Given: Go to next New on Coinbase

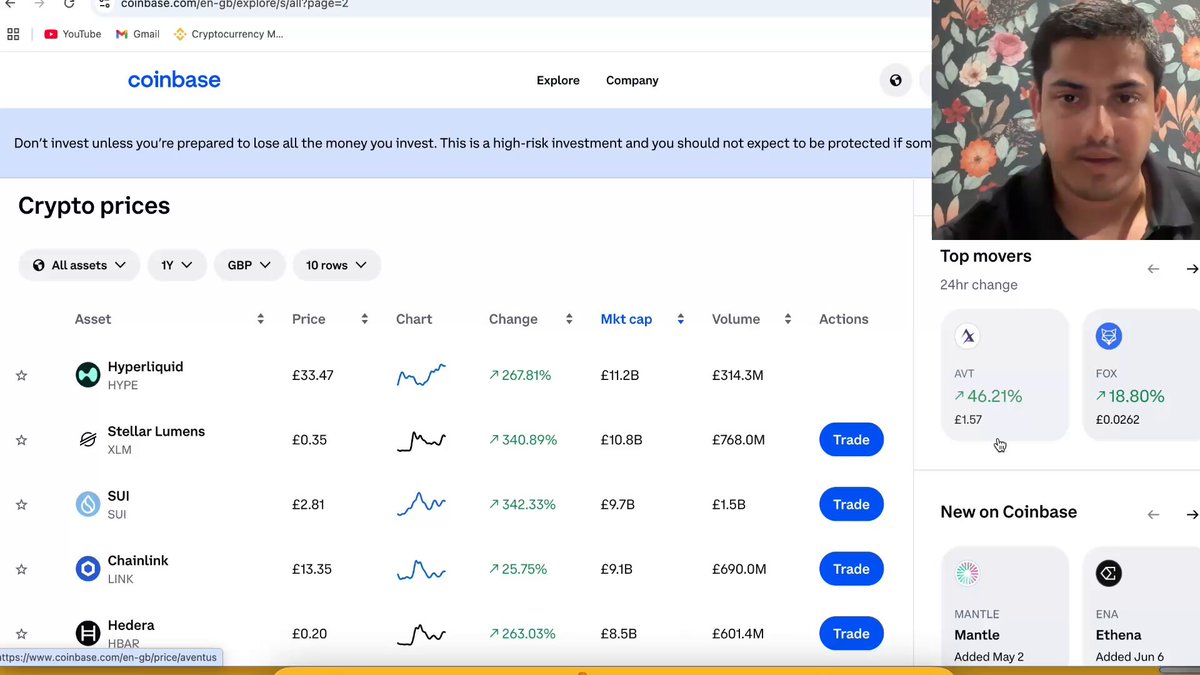Looking at the screenshot, I should 1192,514.
